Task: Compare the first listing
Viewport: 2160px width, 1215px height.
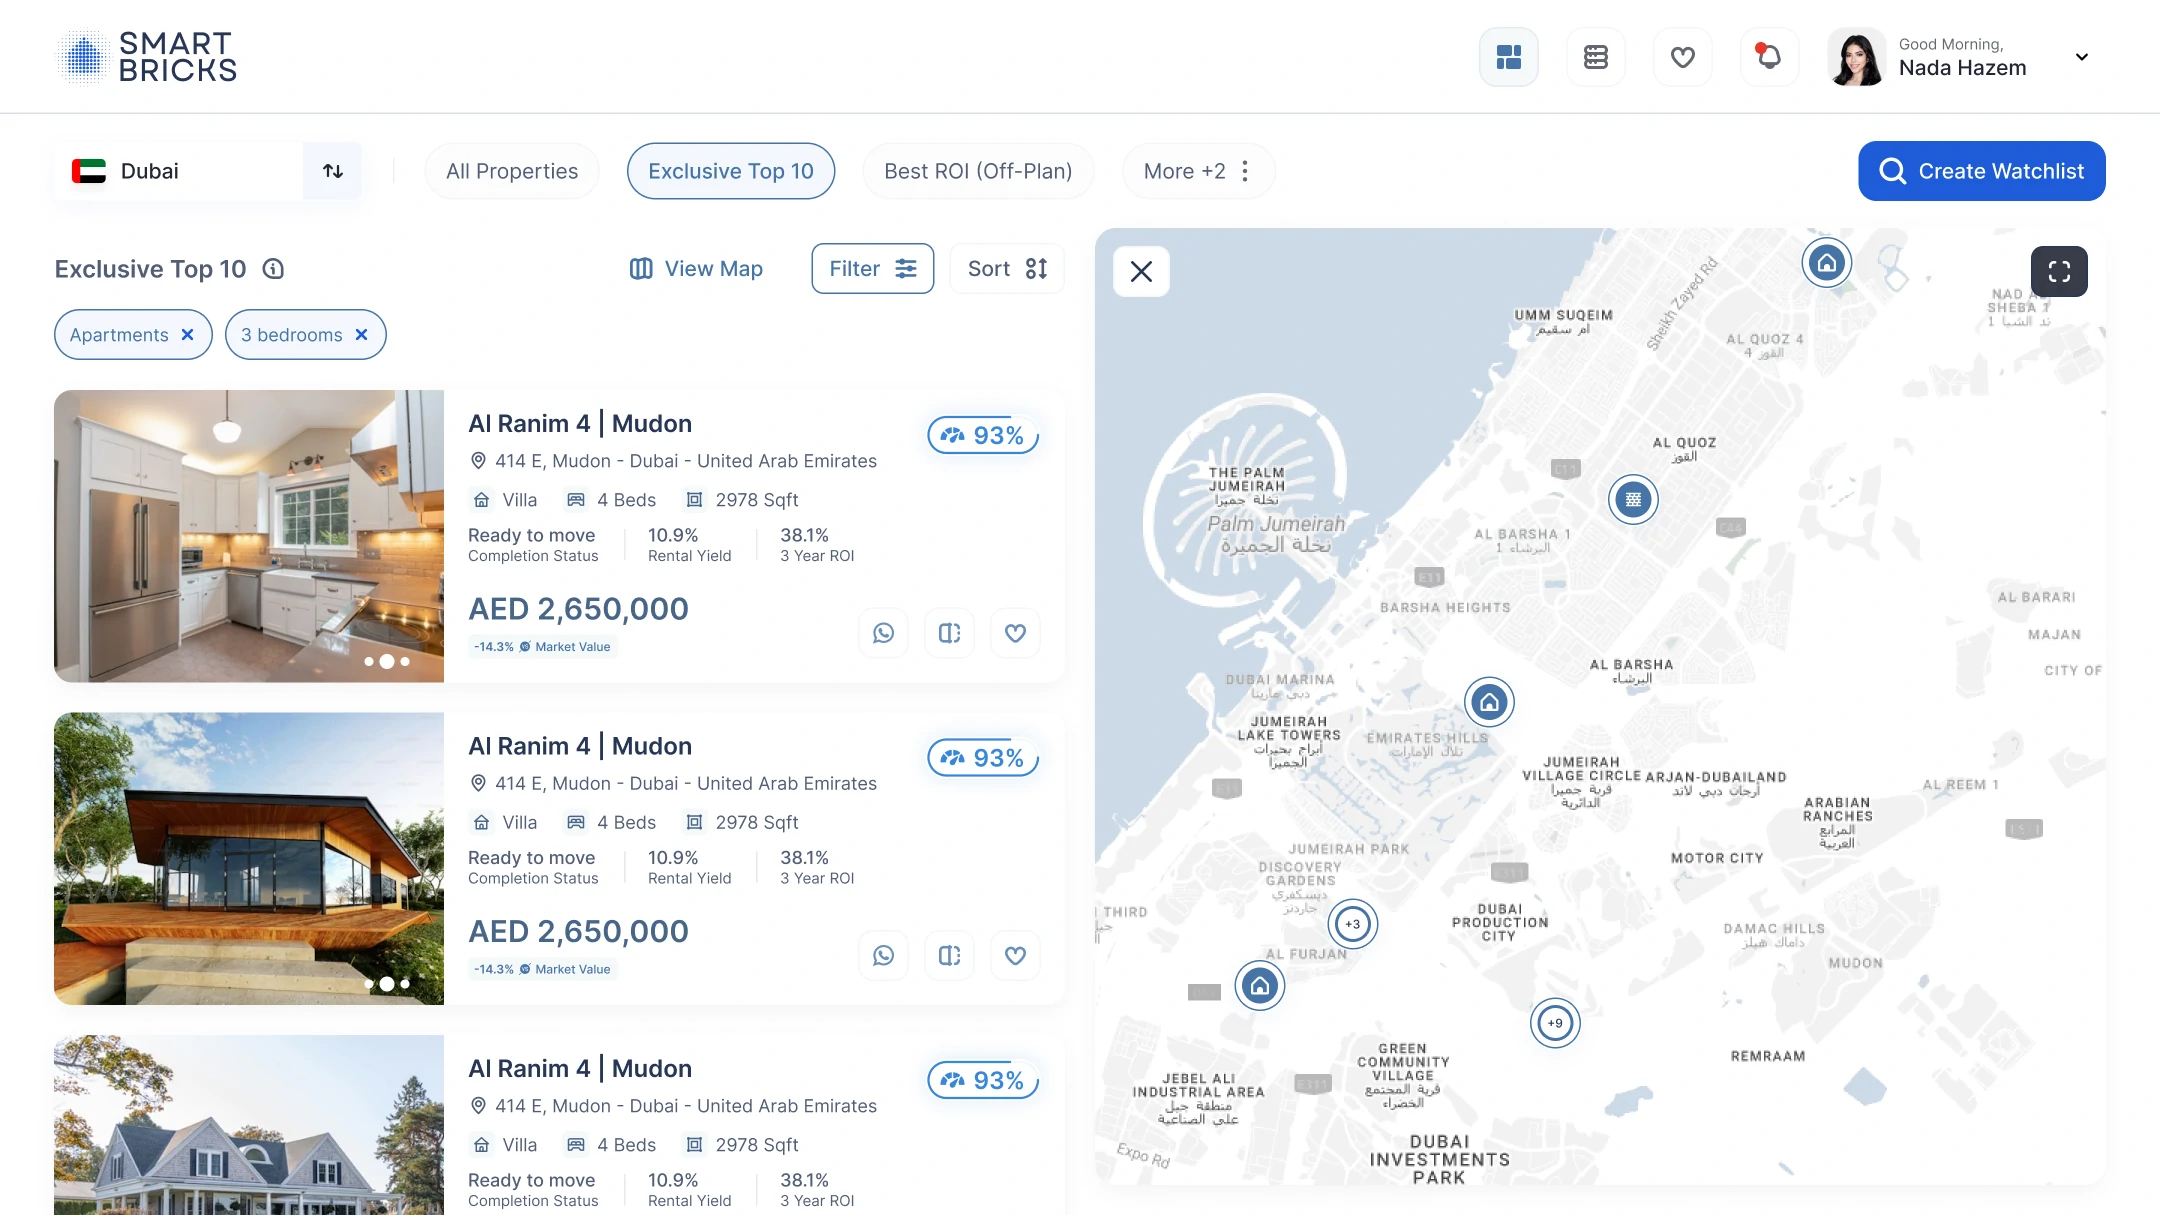Action: tap(950, 633)
